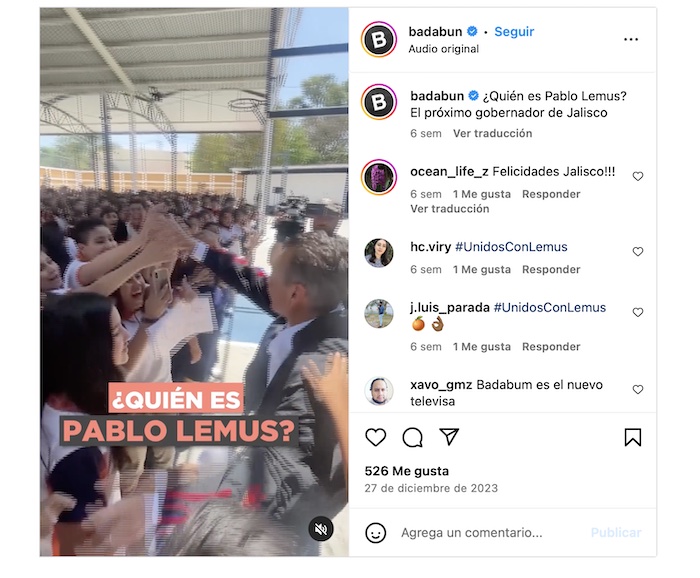Open Audio original link

pos(443,49)
